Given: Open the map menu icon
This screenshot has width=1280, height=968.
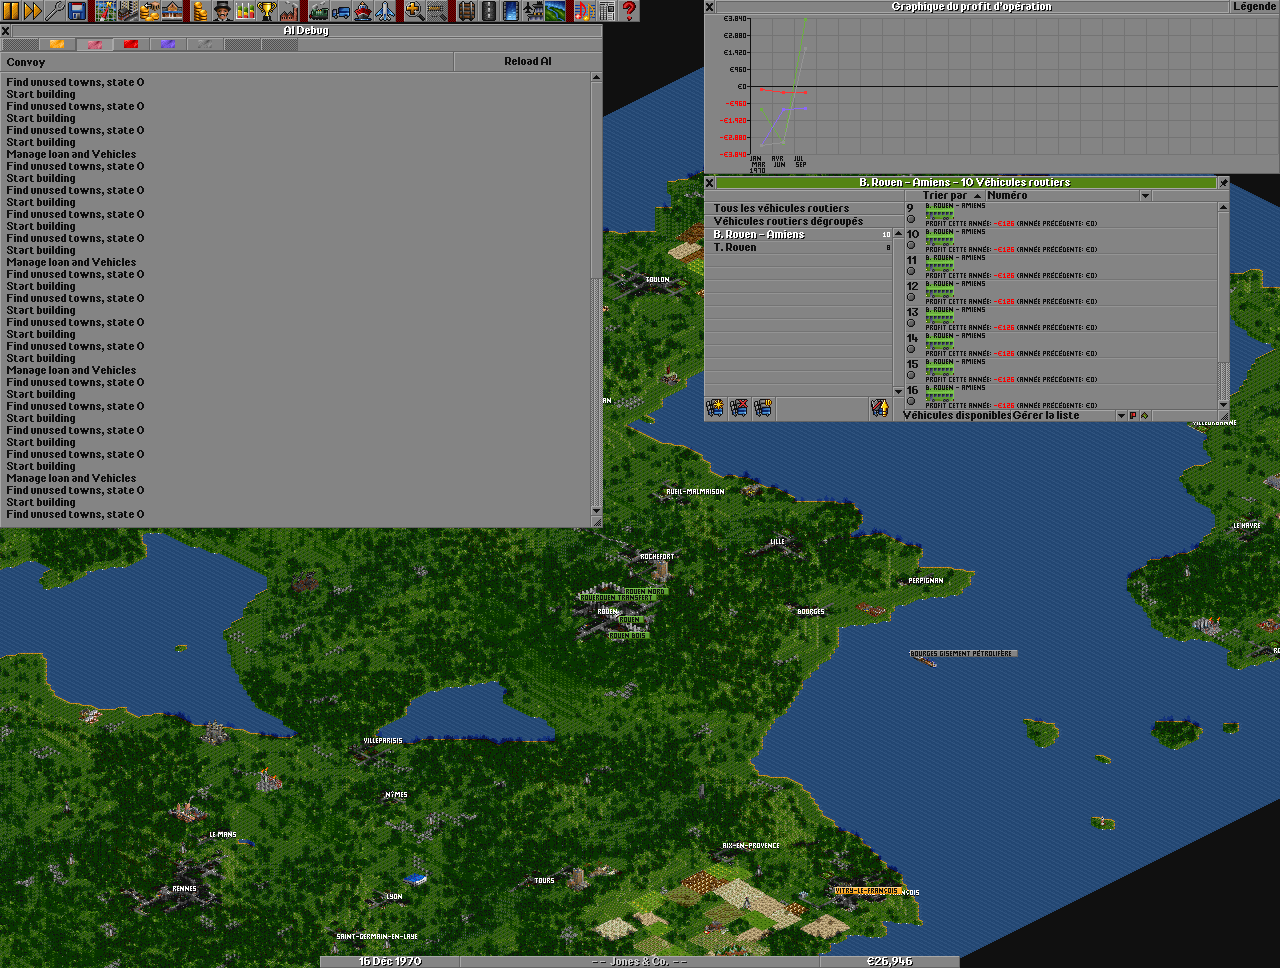Looking at the screenshot, I should [106, 11].
